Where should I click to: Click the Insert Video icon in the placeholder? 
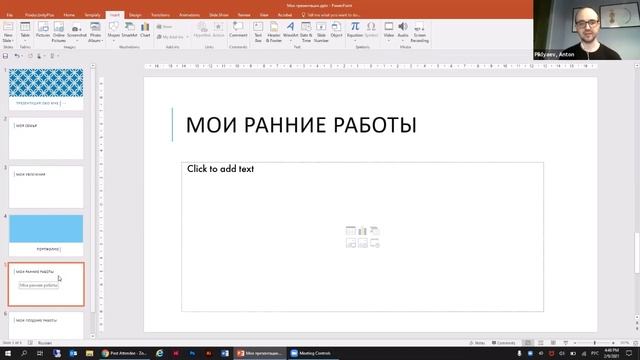(x=375, y=243)
